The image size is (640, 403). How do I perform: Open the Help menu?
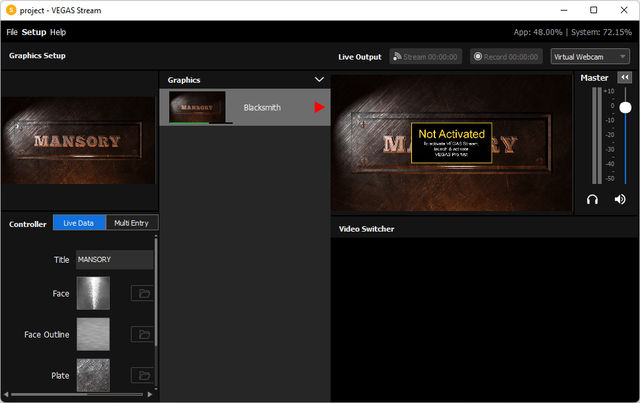[58, 32]
